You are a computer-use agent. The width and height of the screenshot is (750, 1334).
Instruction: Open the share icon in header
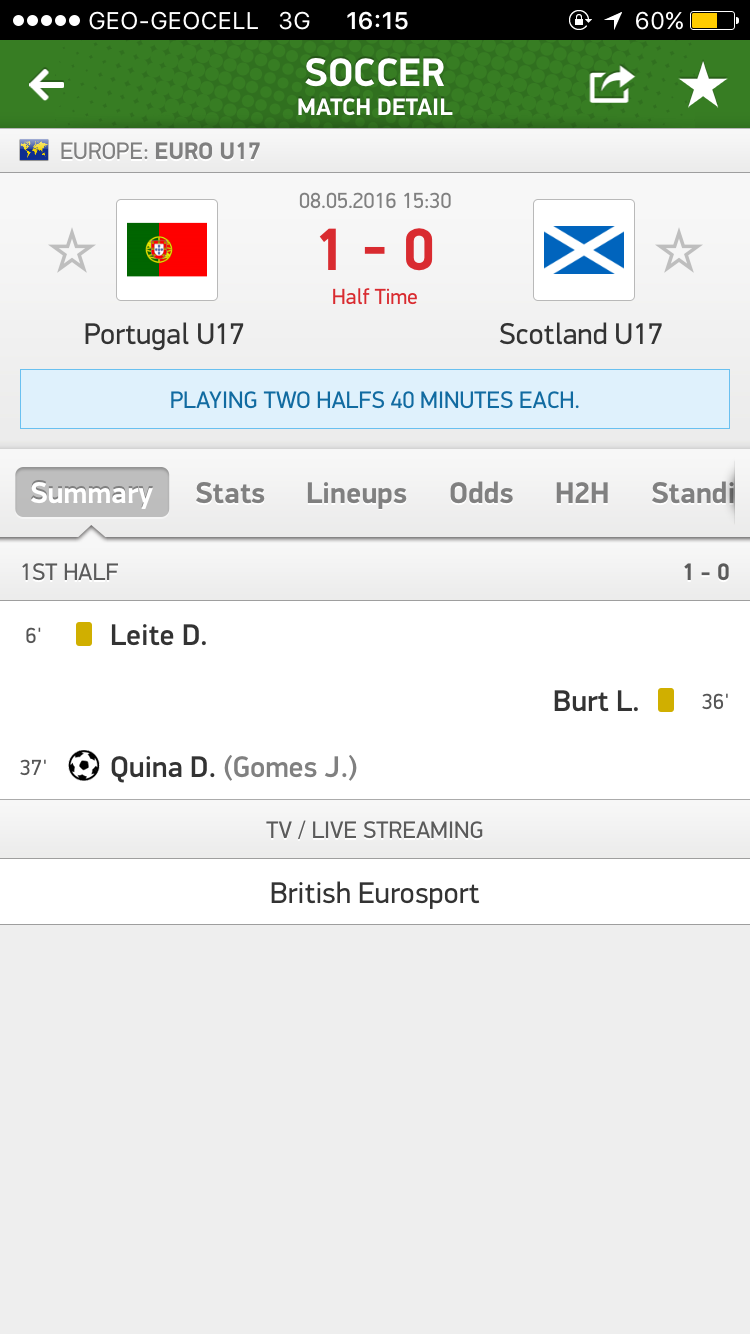click(x=611, y=86)
